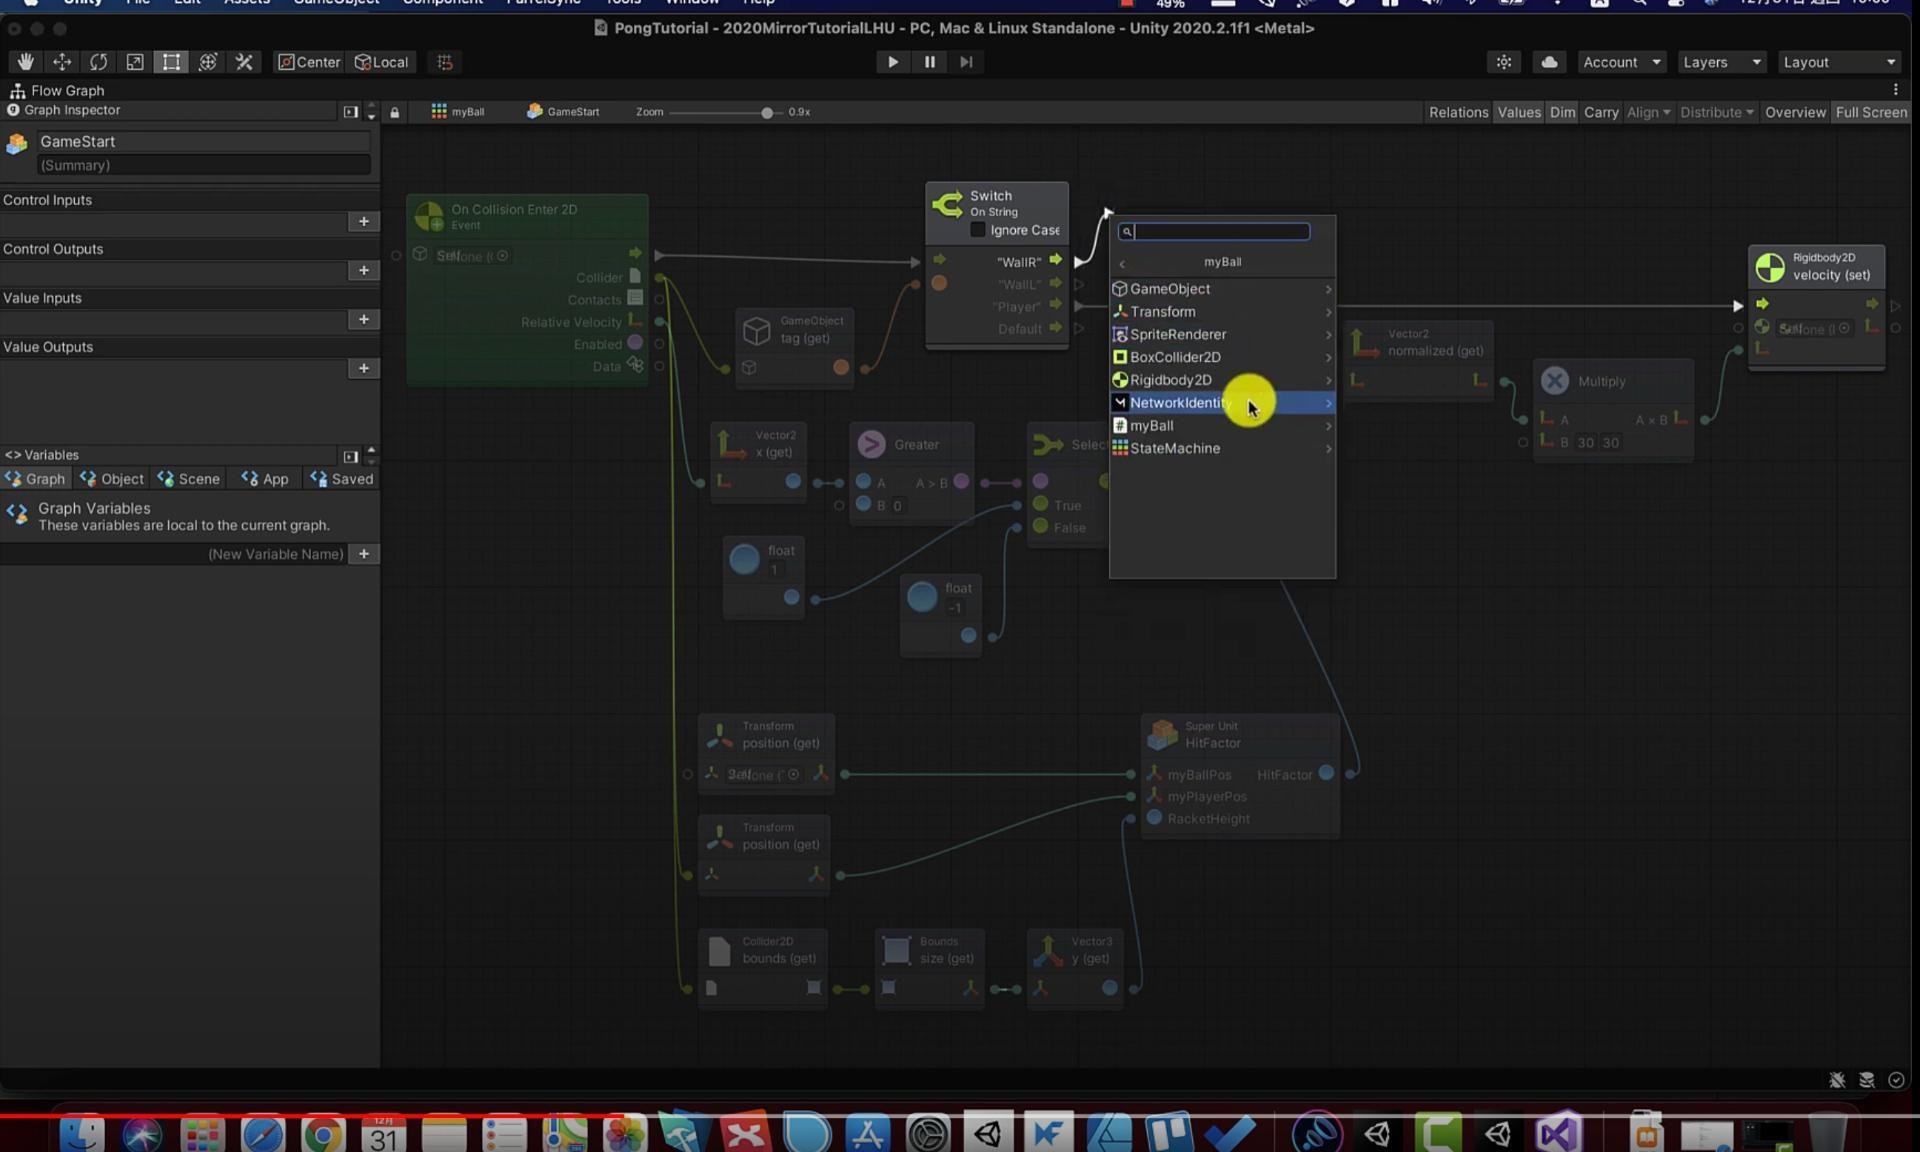Viewport: 1920px width, 1152px height.
Task: Toggle the Relations button
Action: pyautogui.click(x=1458, y=112)
